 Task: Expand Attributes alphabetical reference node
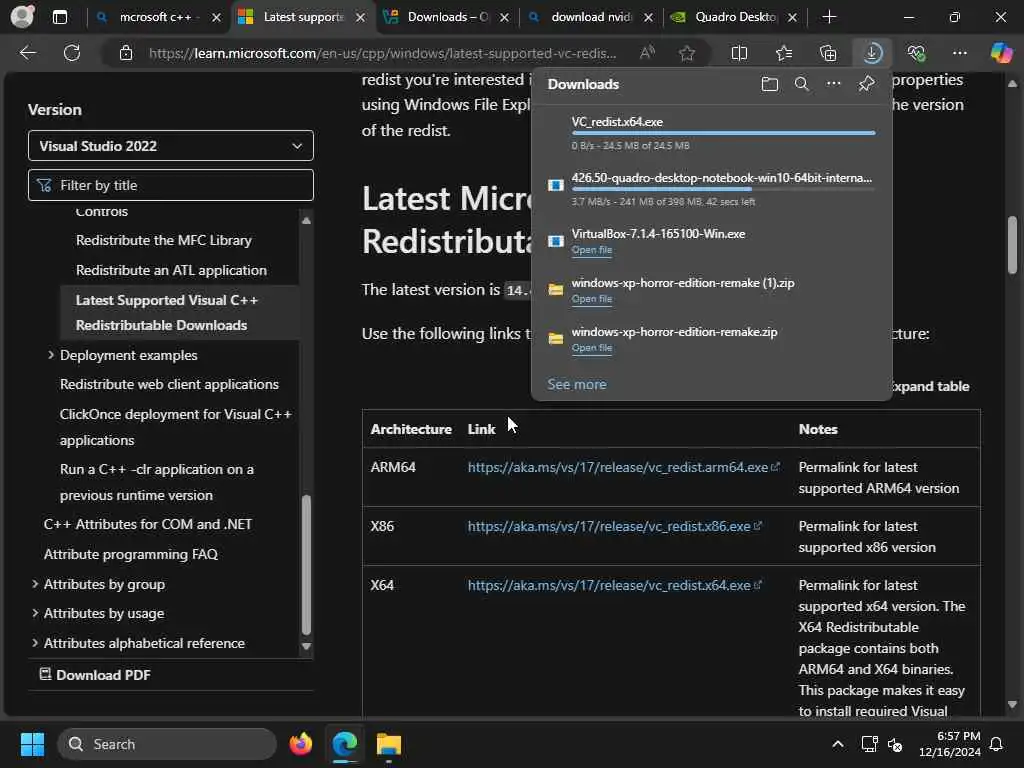(x=35, y=643)
